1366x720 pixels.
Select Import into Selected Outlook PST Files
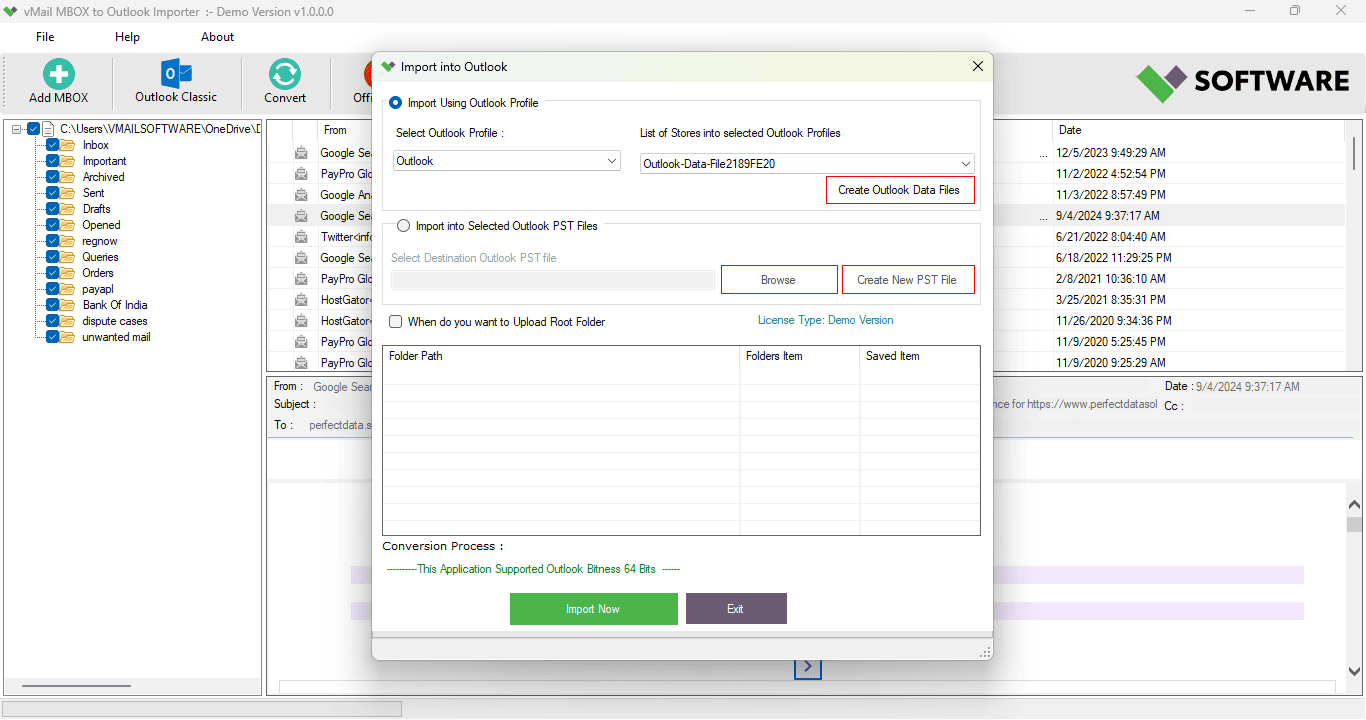tap(403, 226)
